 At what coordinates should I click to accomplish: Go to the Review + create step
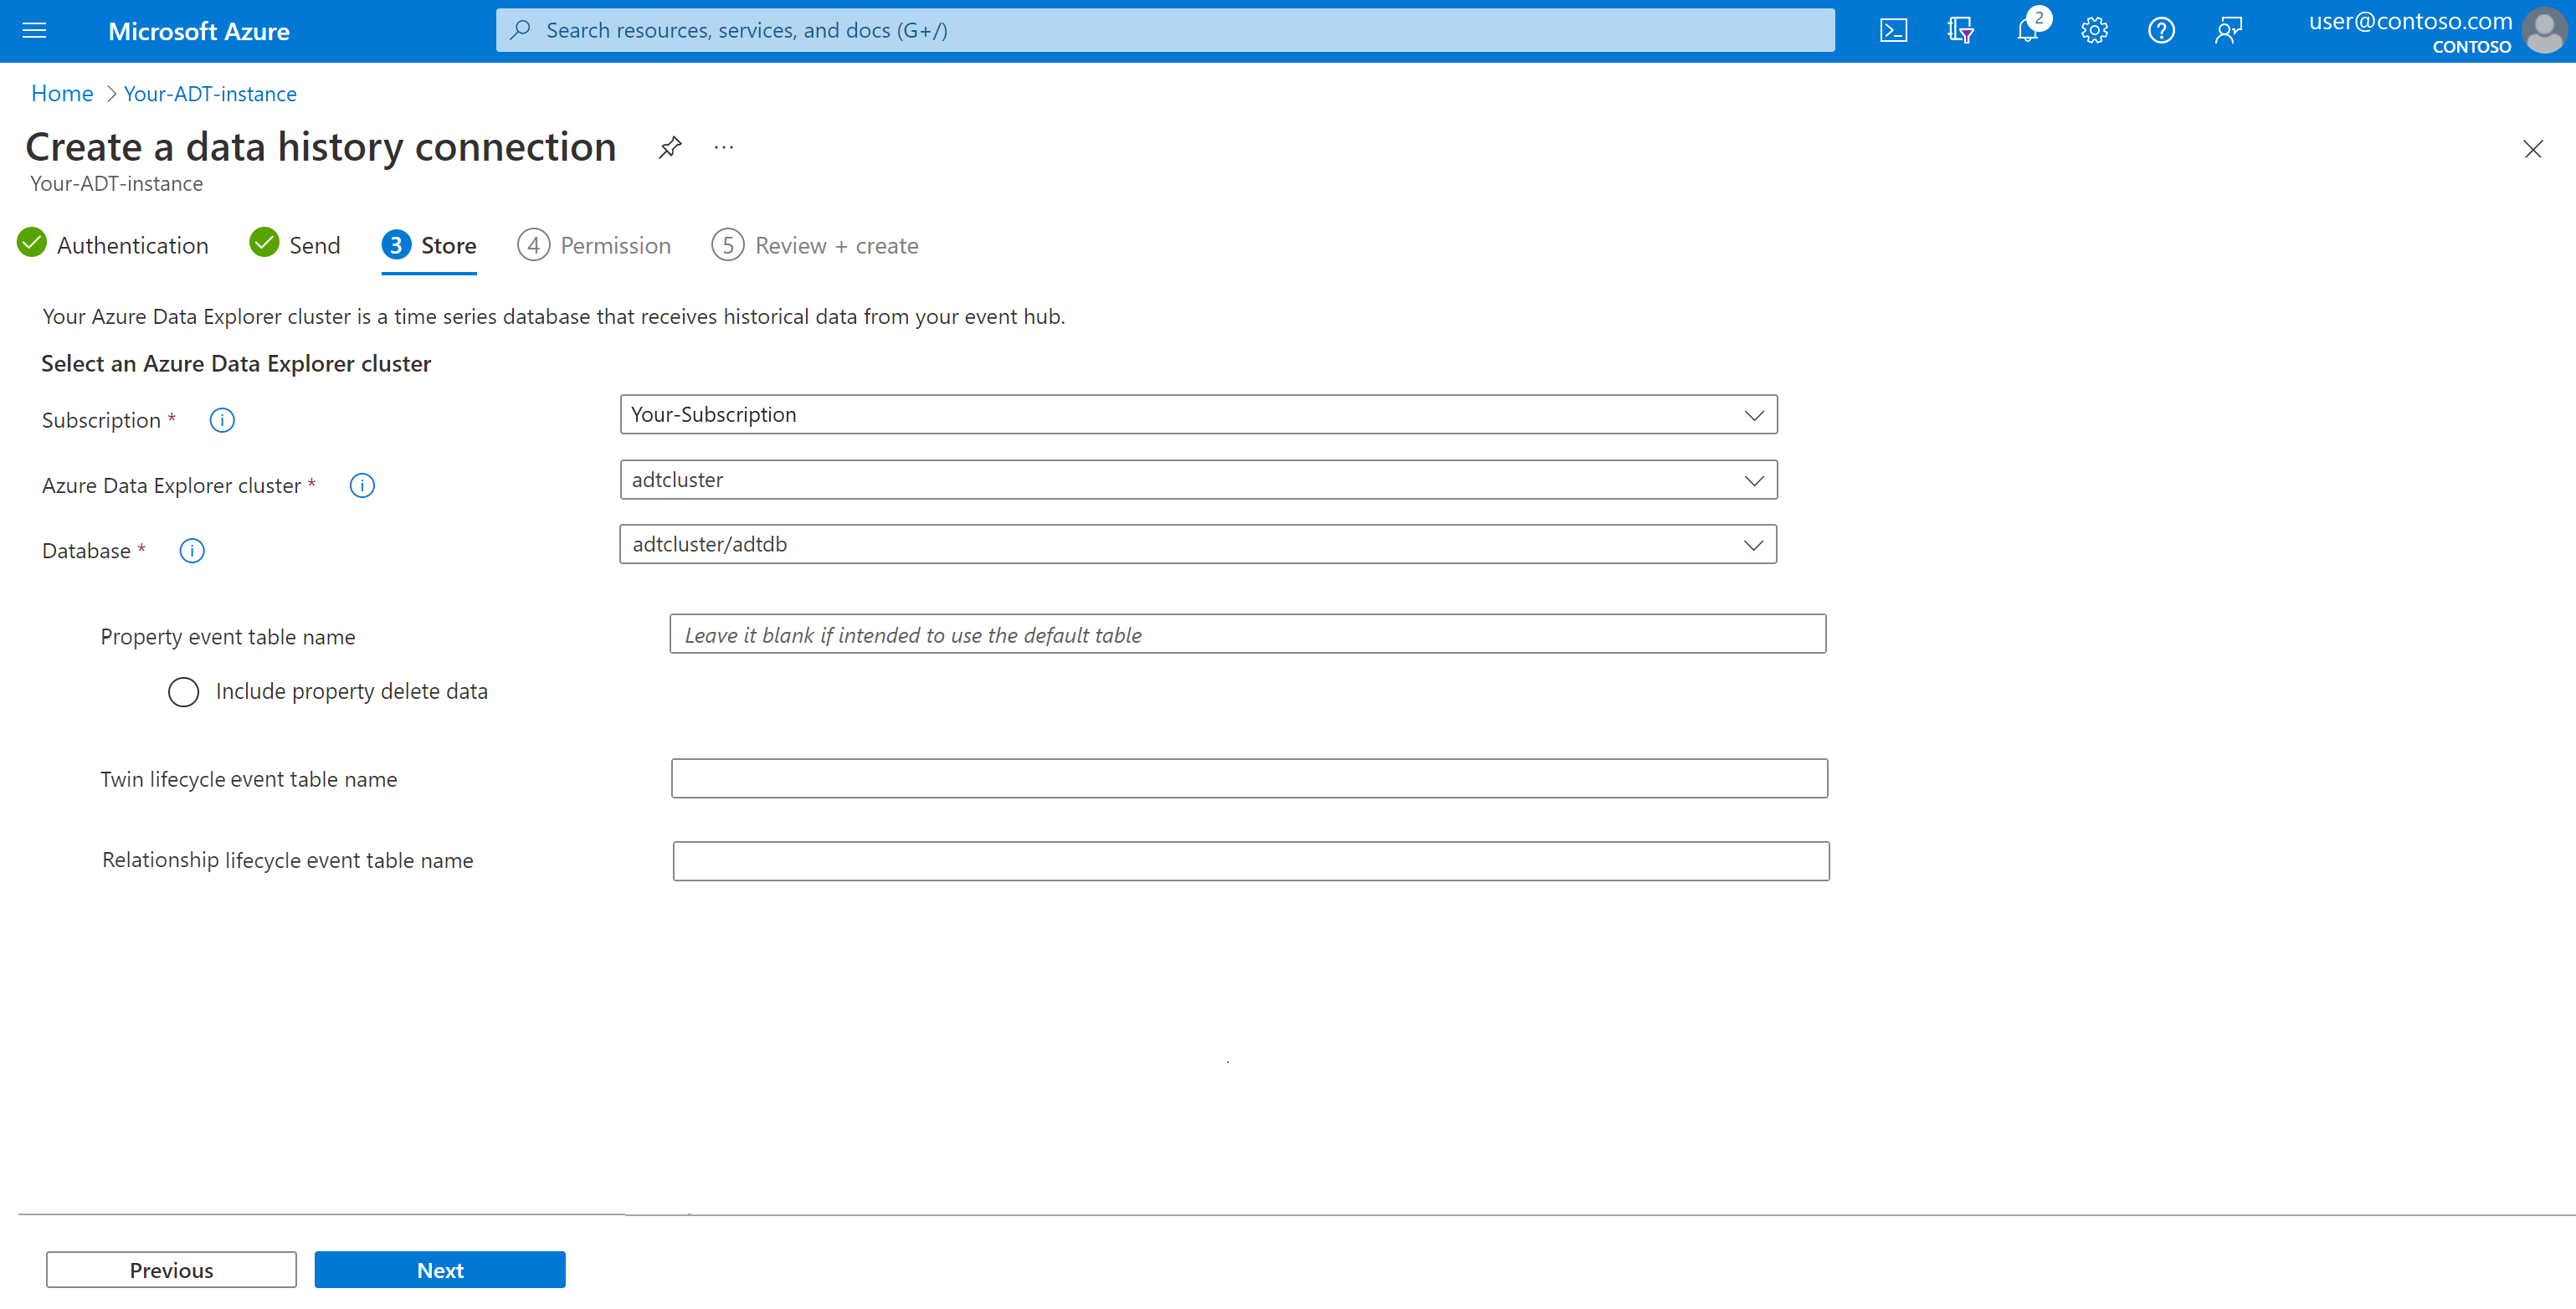(x=815, y=245)
